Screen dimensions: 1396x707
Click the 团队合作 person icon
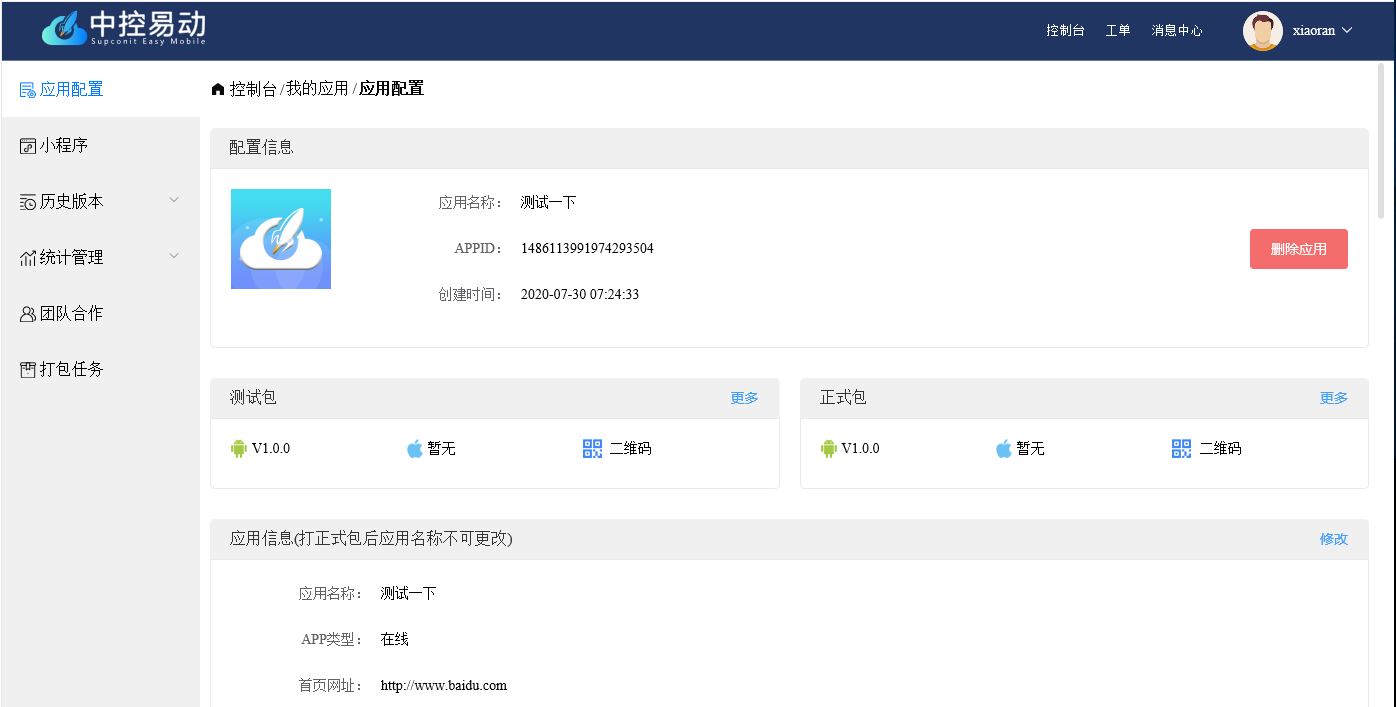tap(28, 314)
